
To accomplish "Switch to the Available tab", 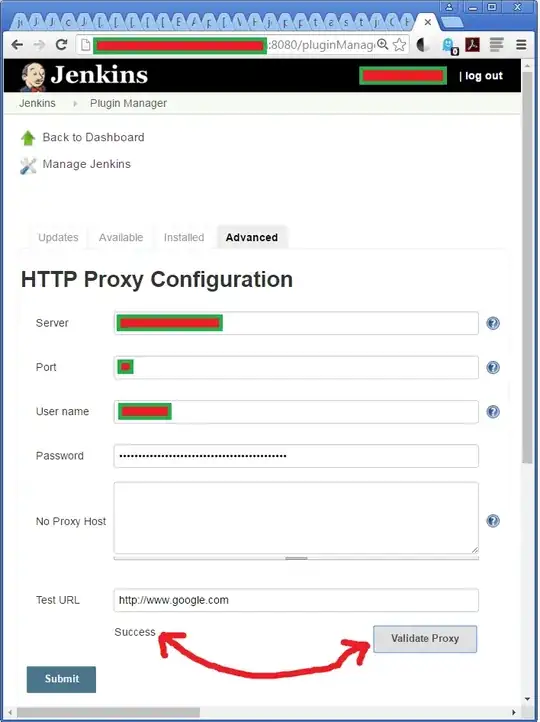I will coord(121,238).
